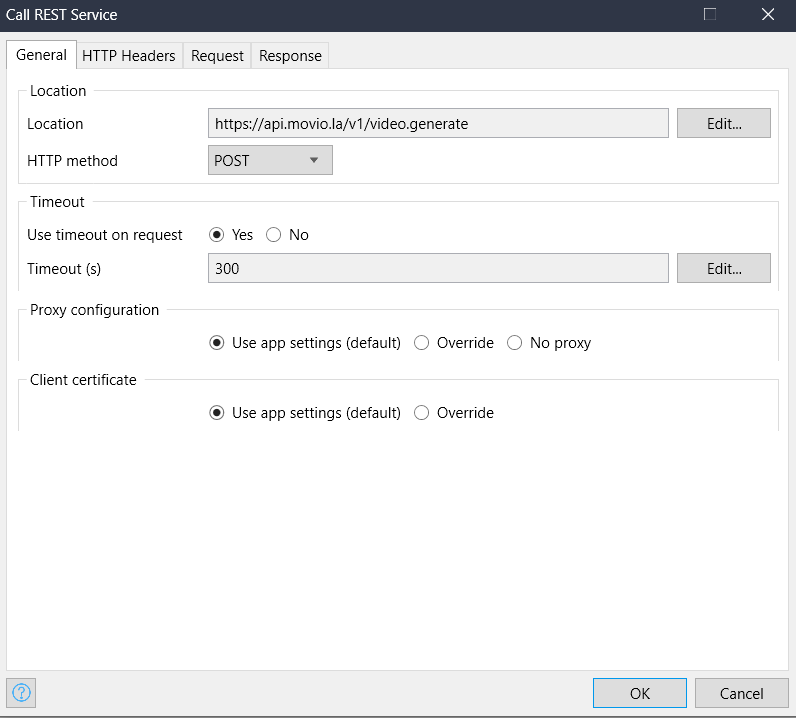Choose proxy 'Use app settings (default)' option

click(217, 343)
